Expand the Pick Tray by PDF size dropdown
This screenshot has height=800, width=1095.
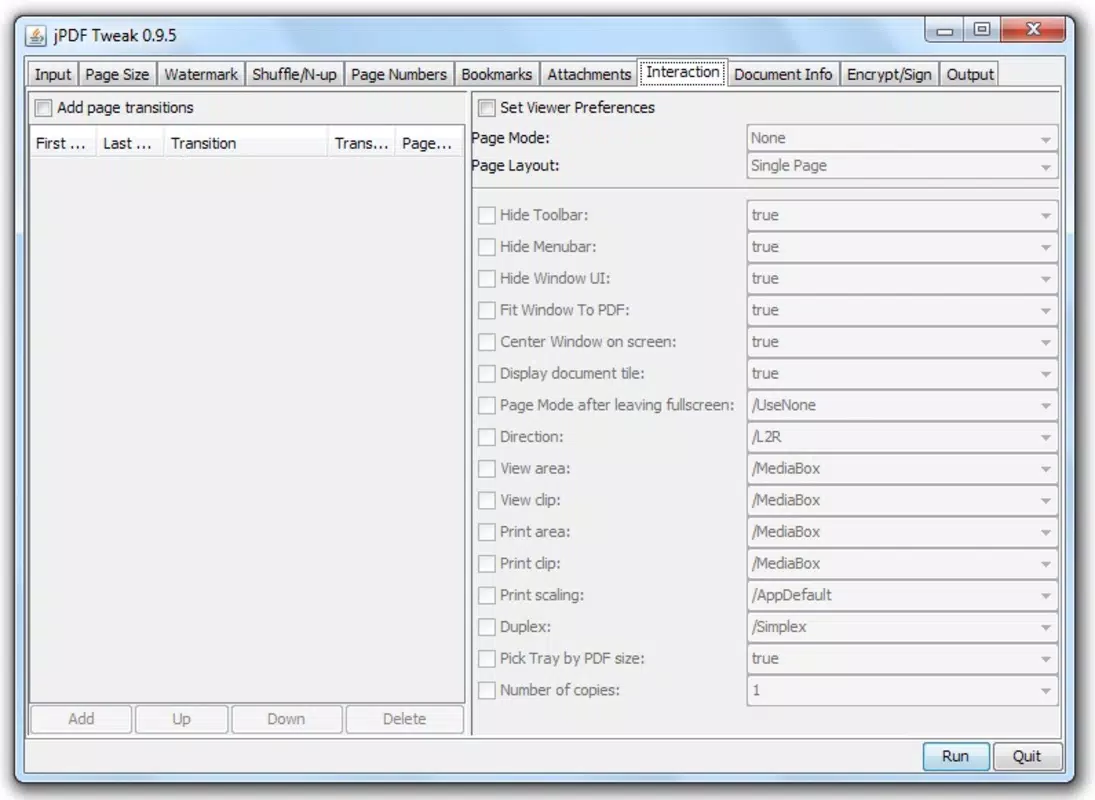902,658
